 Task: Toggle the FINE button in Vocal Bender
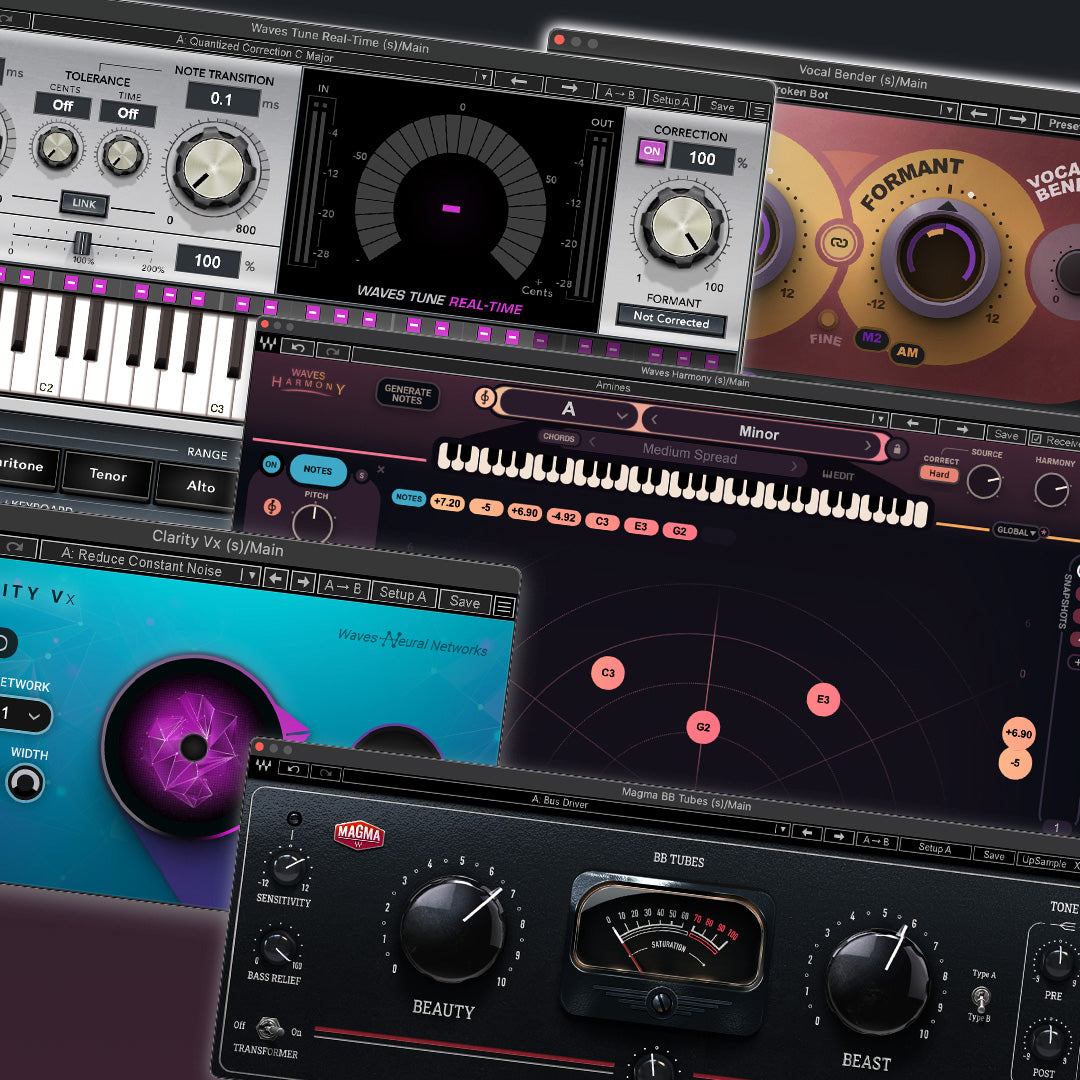pos(827,320)
